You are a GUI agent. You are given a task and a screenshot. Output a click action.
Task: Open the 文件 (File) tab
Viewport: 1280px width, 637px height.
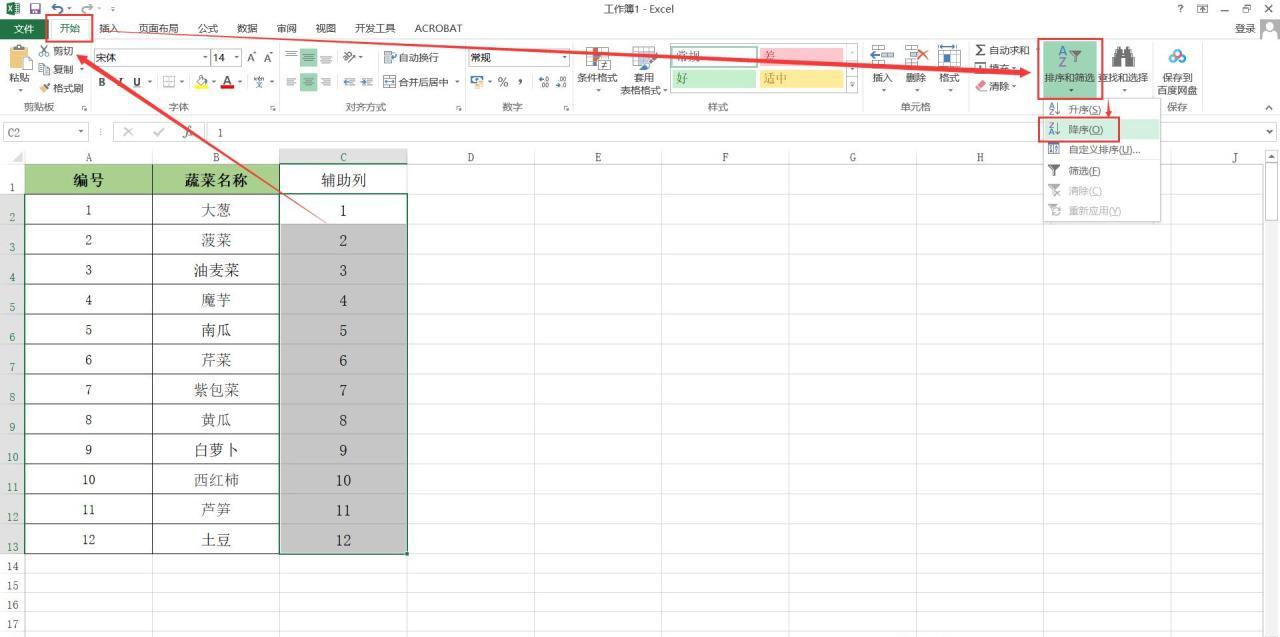pyautogui.click(x=24, y=29)
